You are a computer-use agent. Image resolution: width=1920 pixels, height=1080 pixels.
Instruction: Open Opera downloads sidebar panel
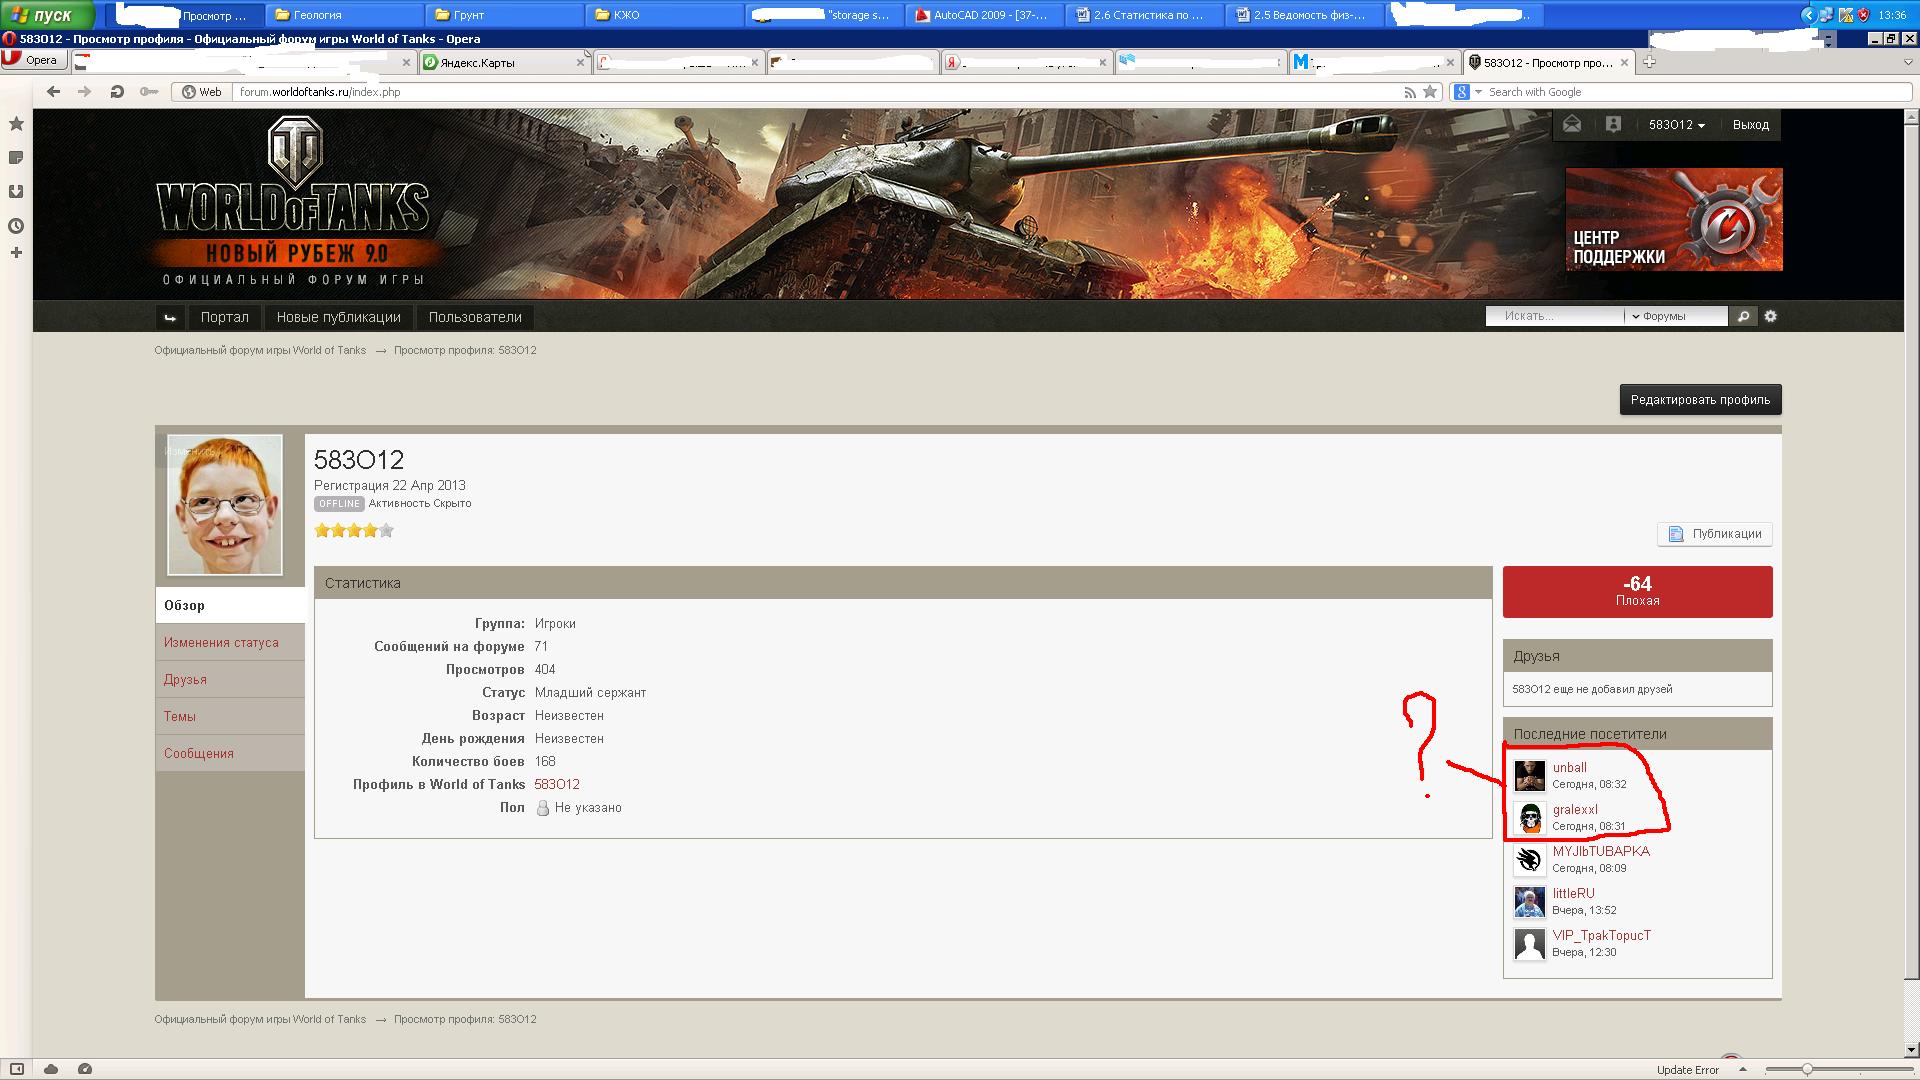[x=16, y=192]
